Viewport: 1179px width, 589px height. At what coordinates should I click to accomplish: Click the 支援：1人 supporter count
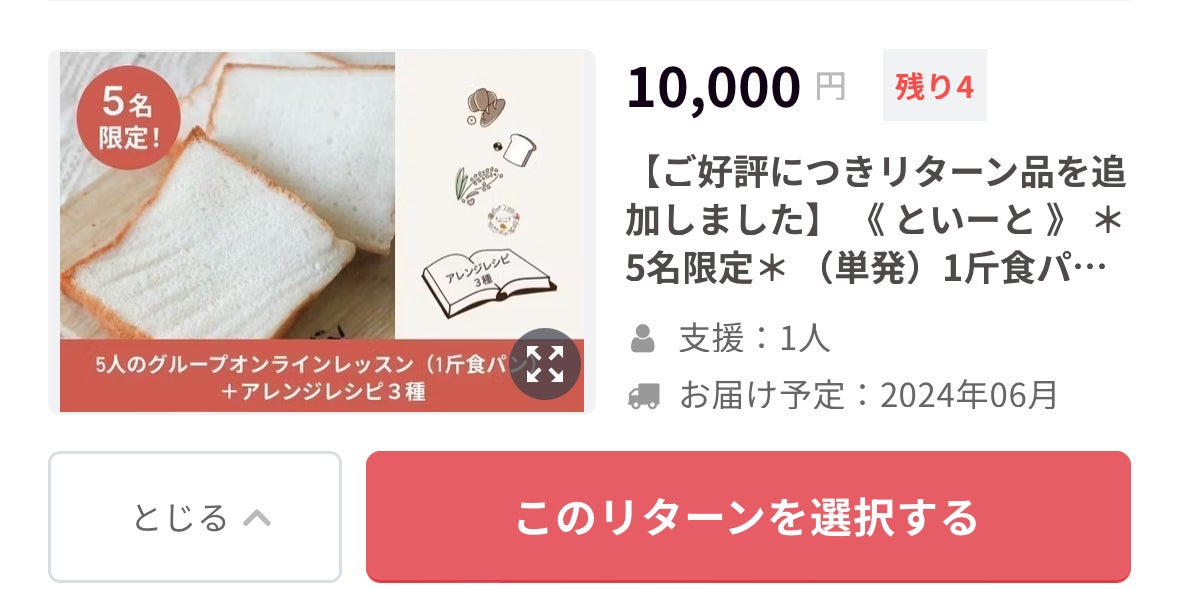tap(754, 339)
